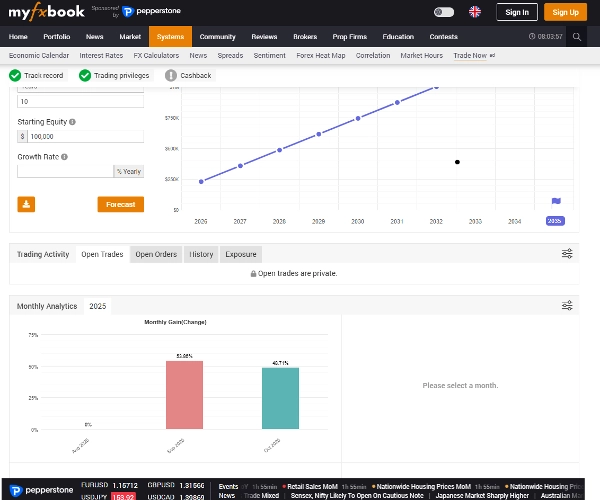600x500 pixels.
Task: Select the 2025 Monthly Analytics tab
Action: pyautogui.click(x=98, y=306)
